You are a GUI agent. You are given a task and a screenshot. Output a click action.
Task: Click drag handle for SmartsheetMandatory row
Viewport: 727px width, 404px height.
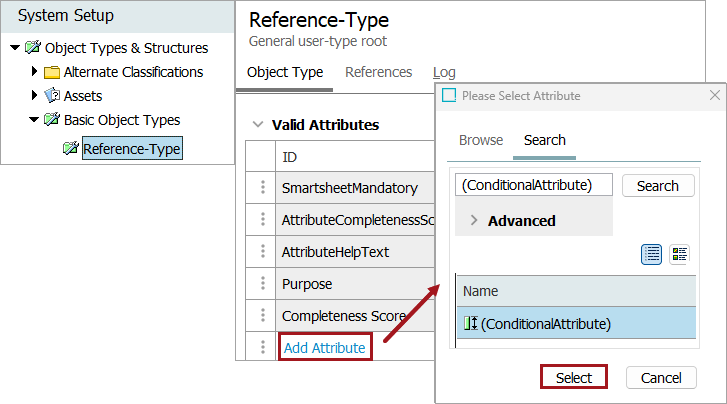263,187
